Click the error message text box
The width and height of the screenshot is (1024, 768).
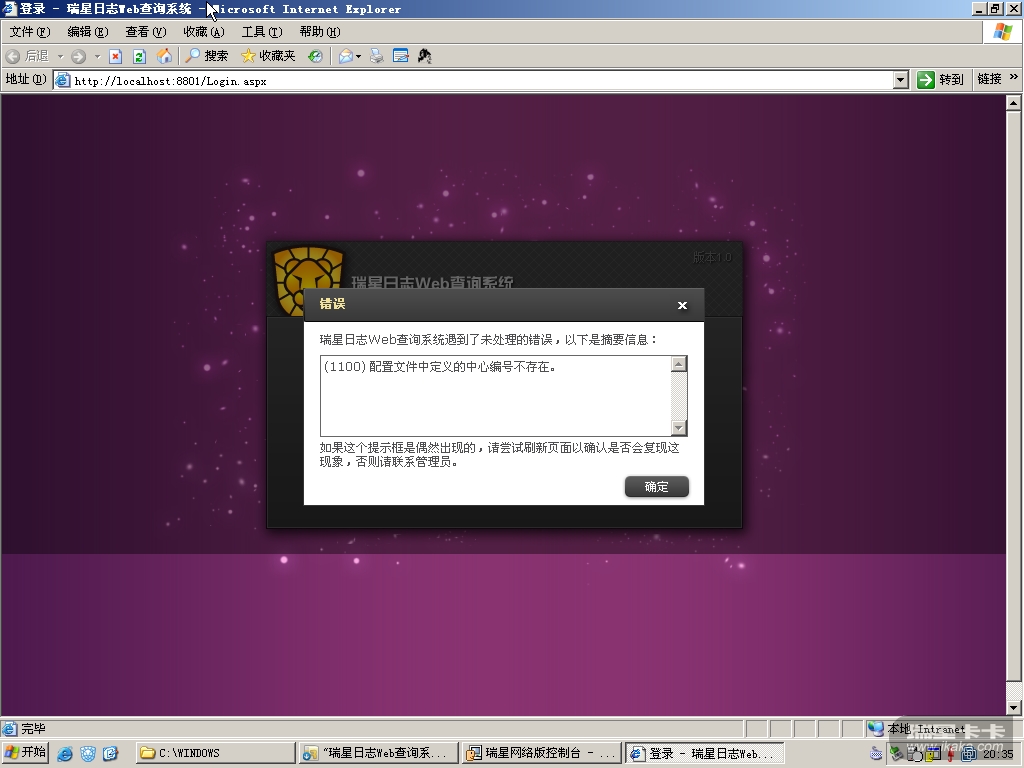coord(496,396)
